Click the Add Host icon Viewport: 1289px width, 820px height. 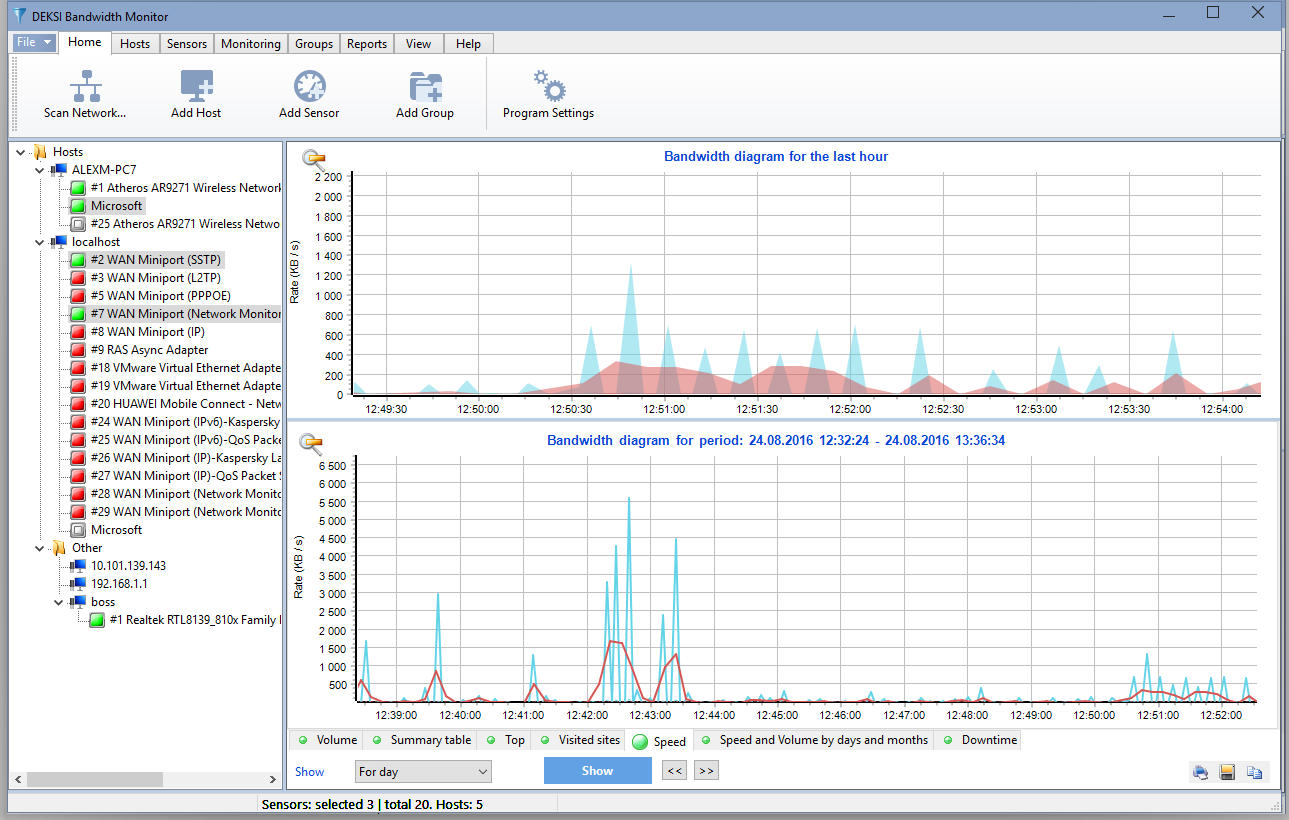click(196, 88)
